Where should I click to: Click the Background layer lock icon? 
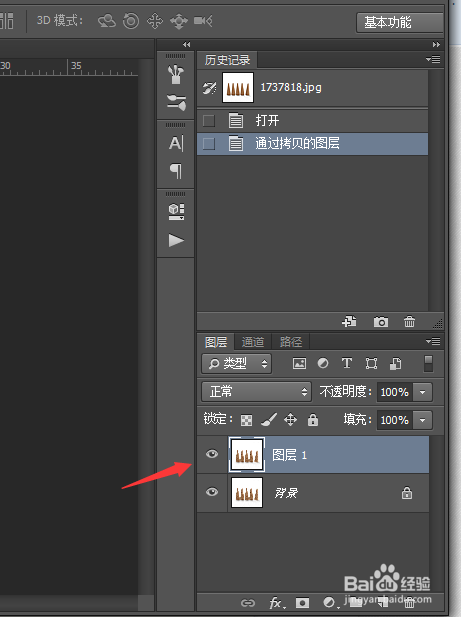click(407, 493)
